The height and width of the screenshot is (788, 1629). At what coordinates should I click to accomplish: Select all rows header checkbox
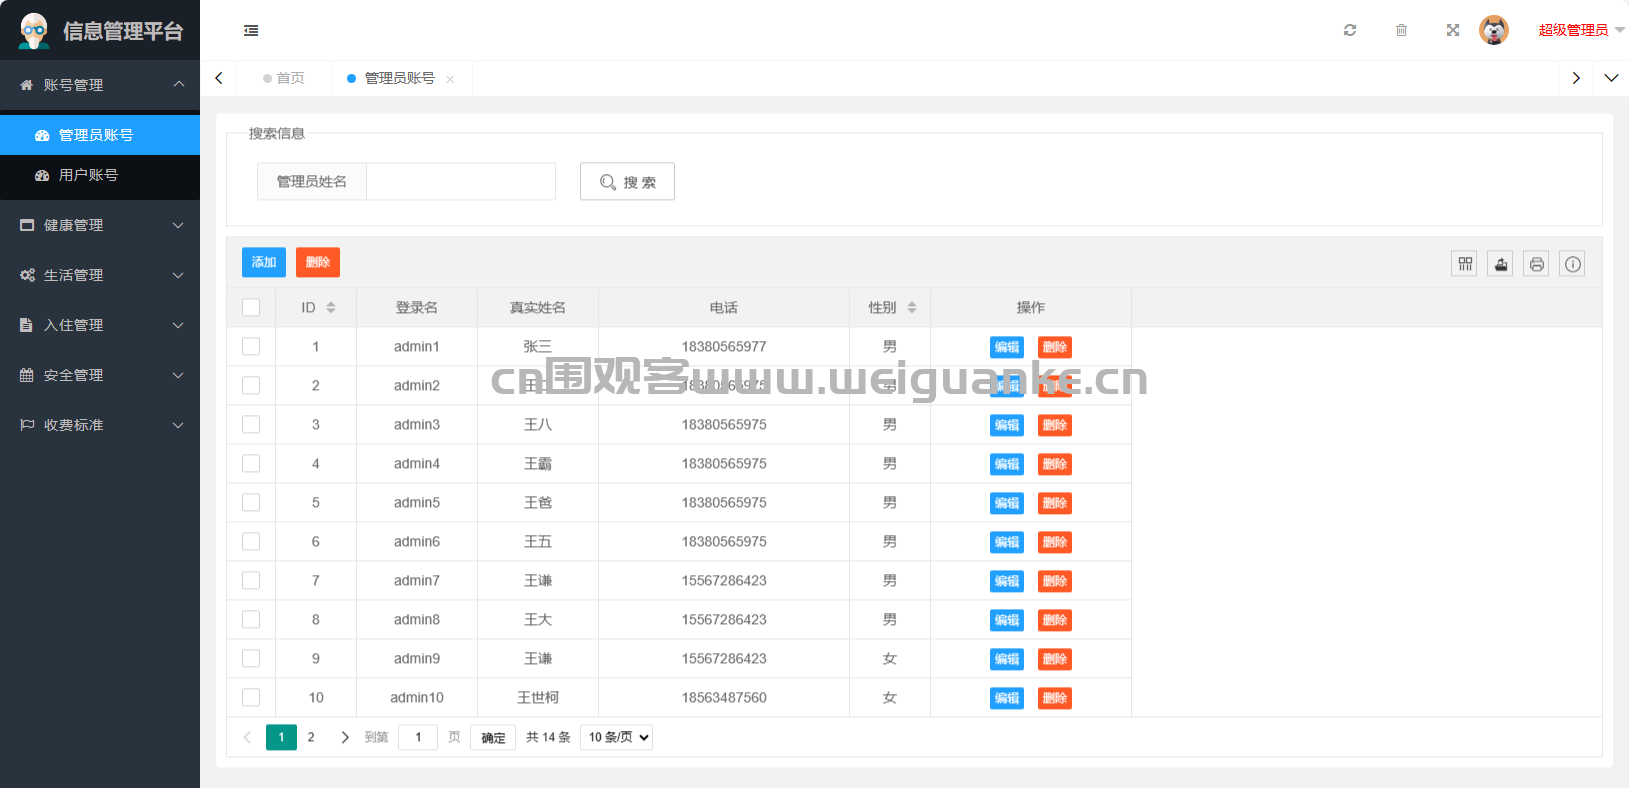click(251, 308)
